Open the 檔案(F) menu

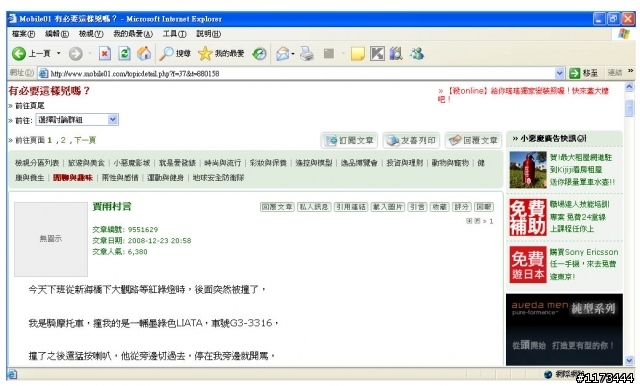(x=23, y=34)
